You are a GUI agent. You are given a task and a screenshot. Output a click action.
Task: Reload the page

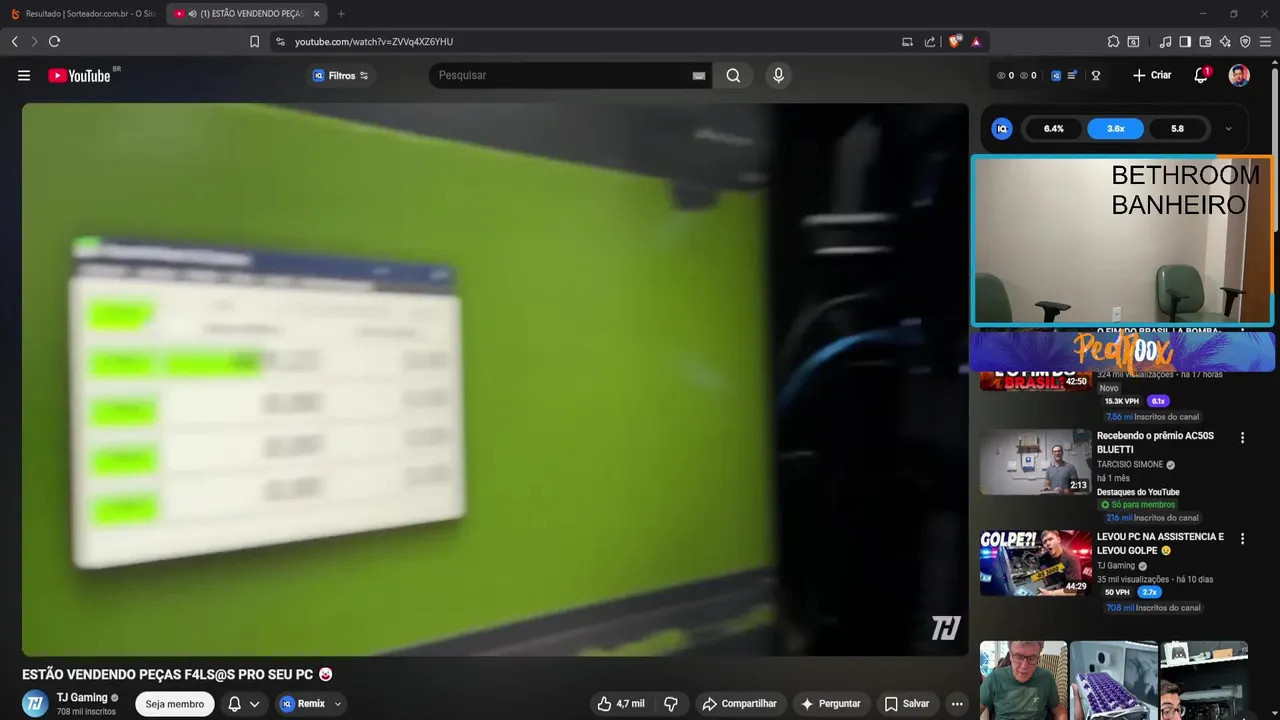click(x=54, y=41)
